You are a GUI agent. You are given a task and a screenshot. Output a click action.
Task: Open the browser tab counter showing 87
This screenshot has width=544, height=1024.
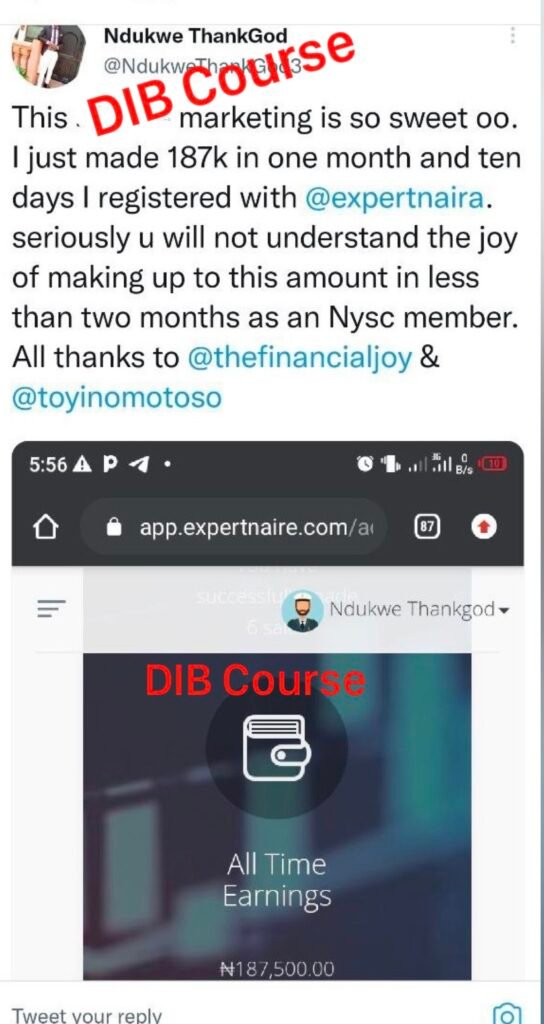point(427,527)
